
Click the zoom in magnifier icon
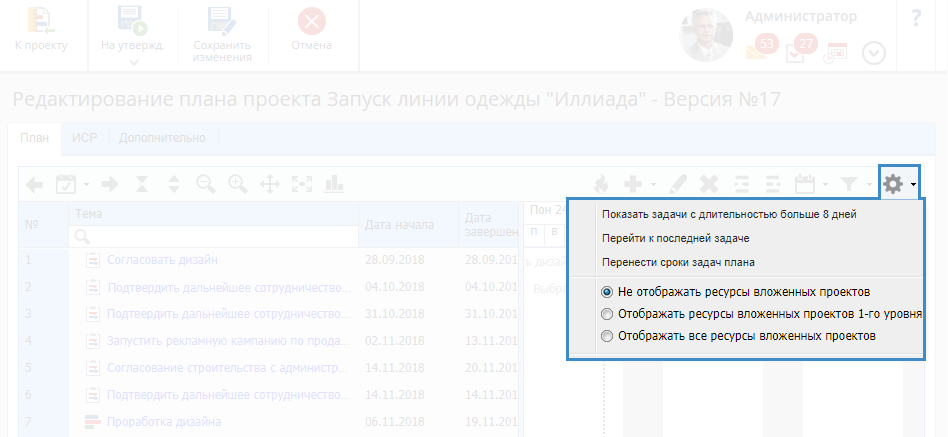tap(237, 184)
